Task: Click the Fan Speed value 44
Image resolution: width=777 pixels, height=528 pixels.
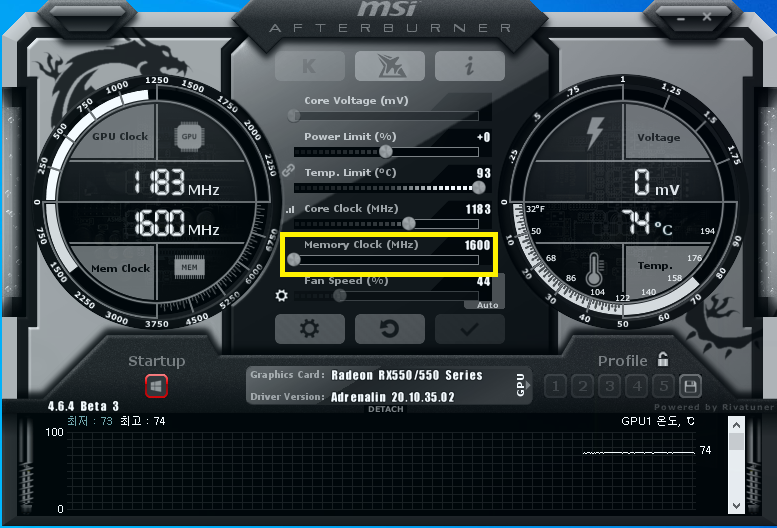Action: pyautogui.click(x=484, y=281)
